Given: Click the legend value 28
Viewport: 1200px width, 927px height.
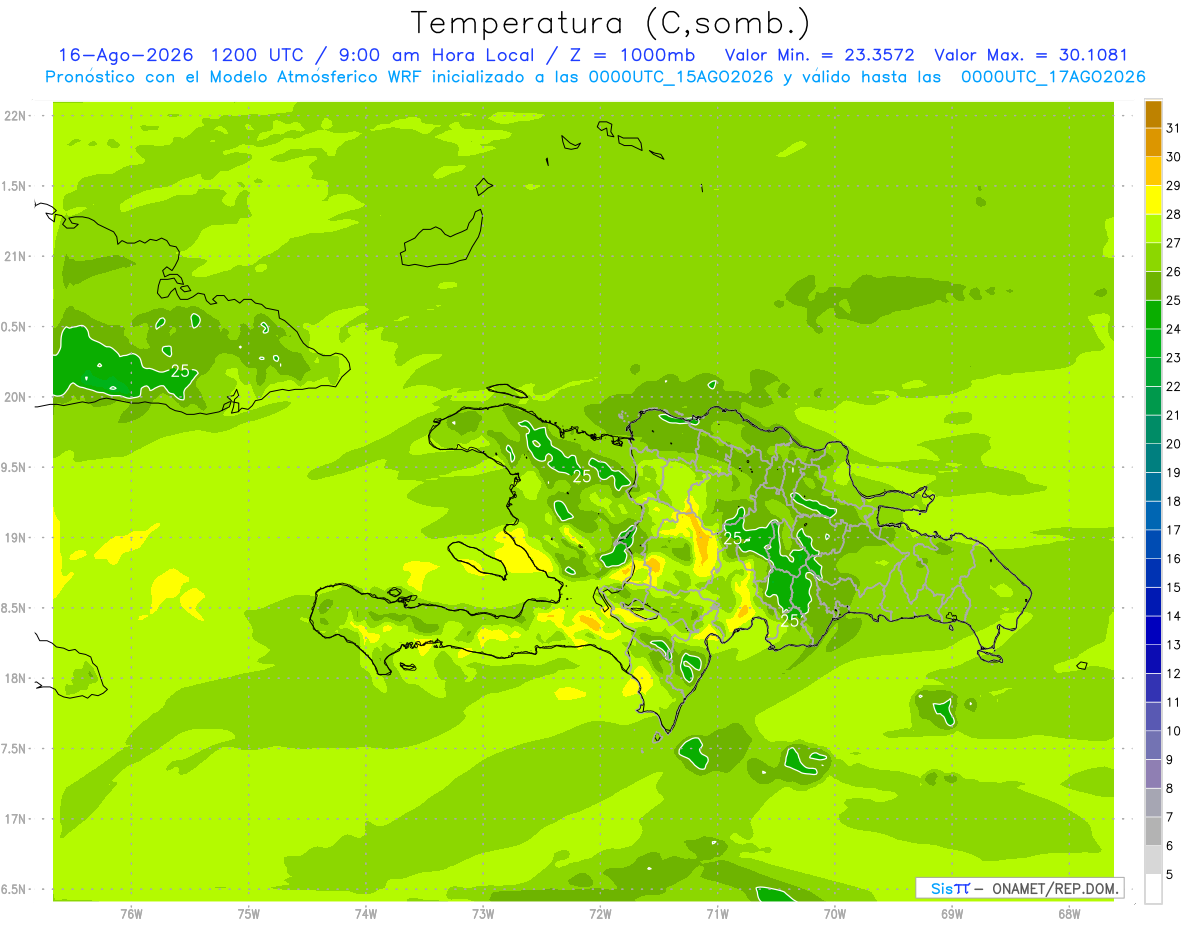Looking at the screenshot, I should [1173, 214].
